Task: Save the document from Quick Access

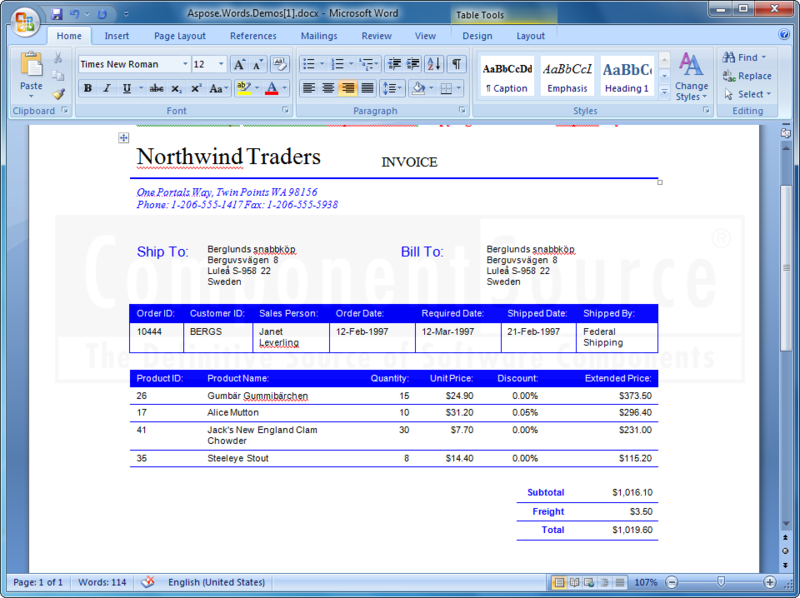Action: click(x=57, y=14)
